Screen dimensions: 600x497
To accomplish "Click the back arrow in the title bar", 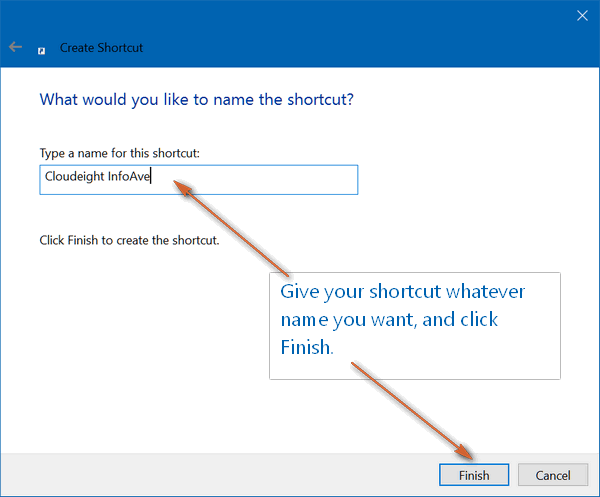I will point(15,47).
